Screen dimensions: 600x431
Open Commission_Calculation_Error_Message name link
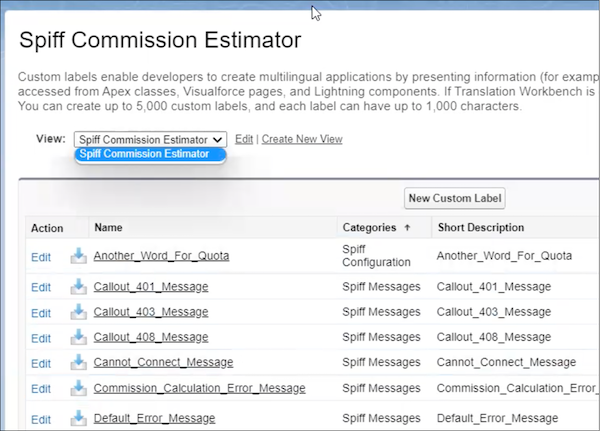click(199, 388)
